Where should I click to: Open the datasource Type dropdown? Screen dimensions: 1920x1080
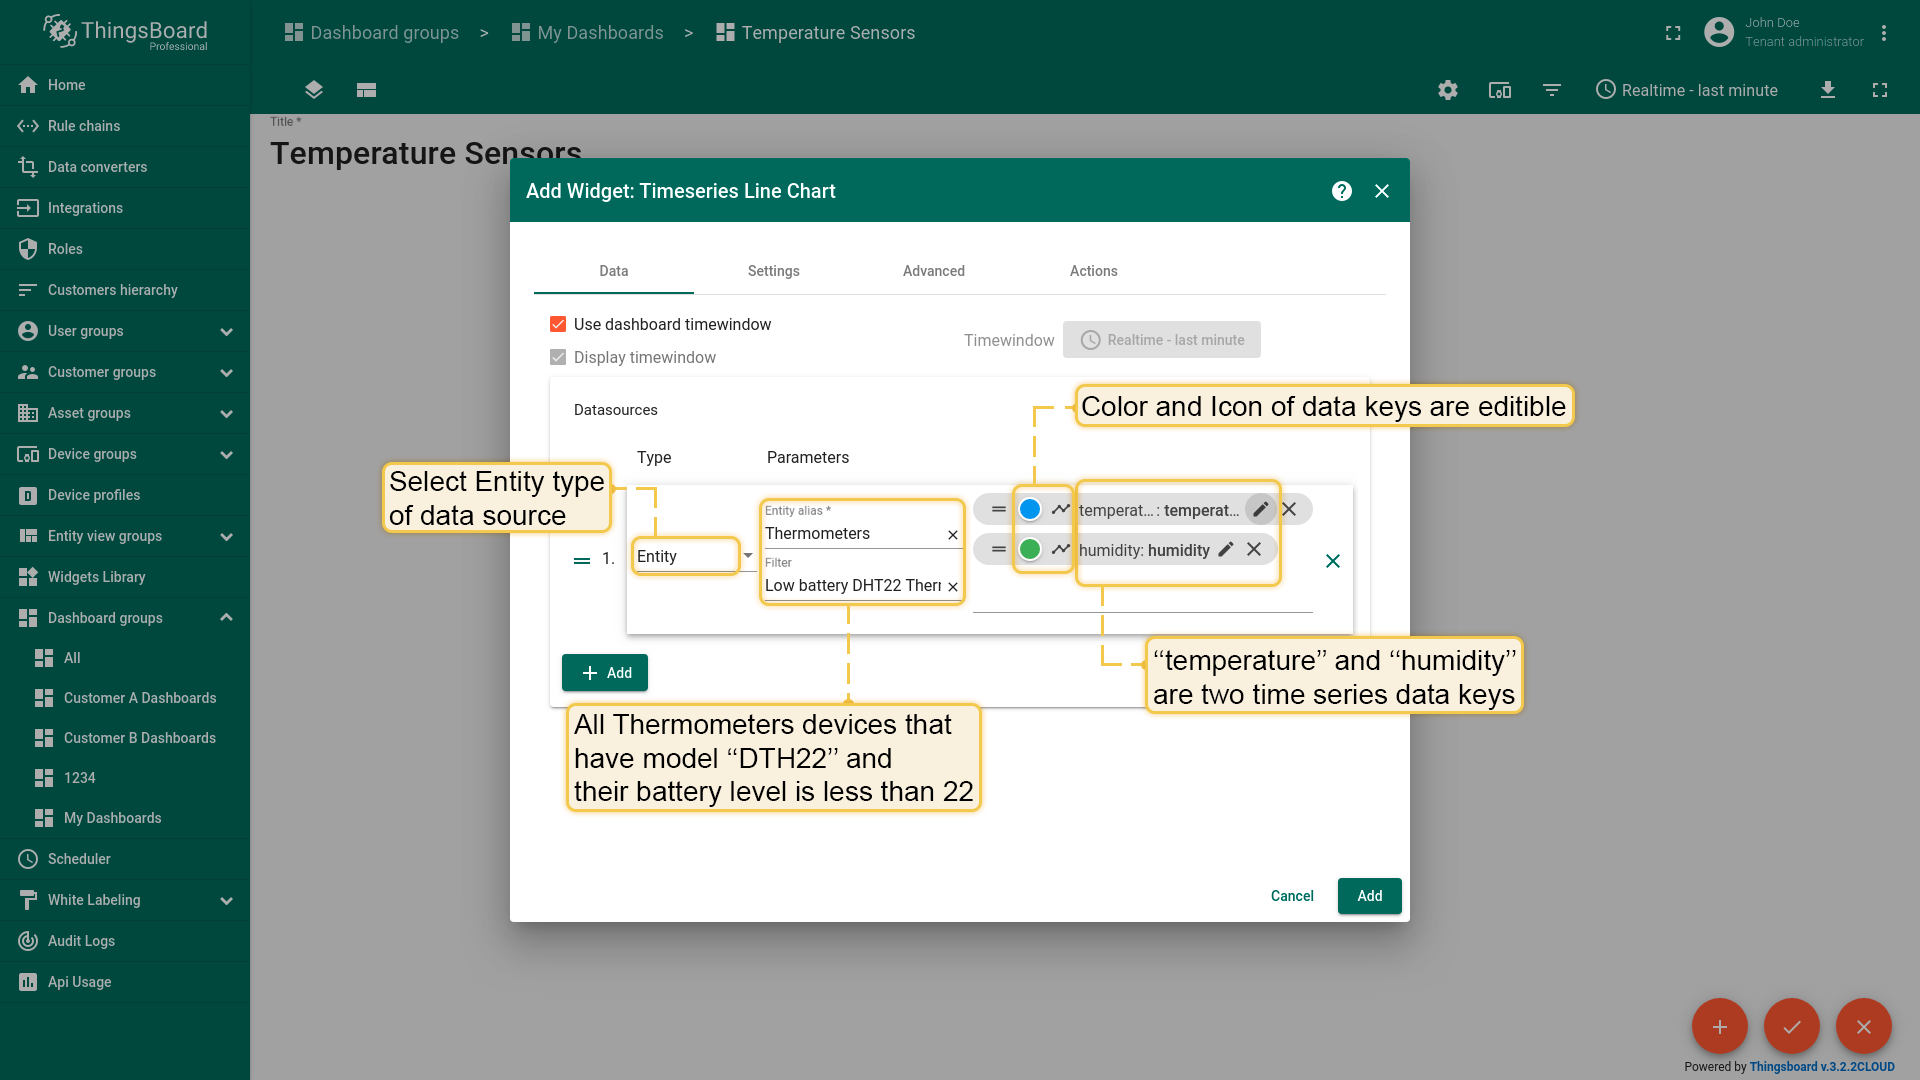coord(694,556)
